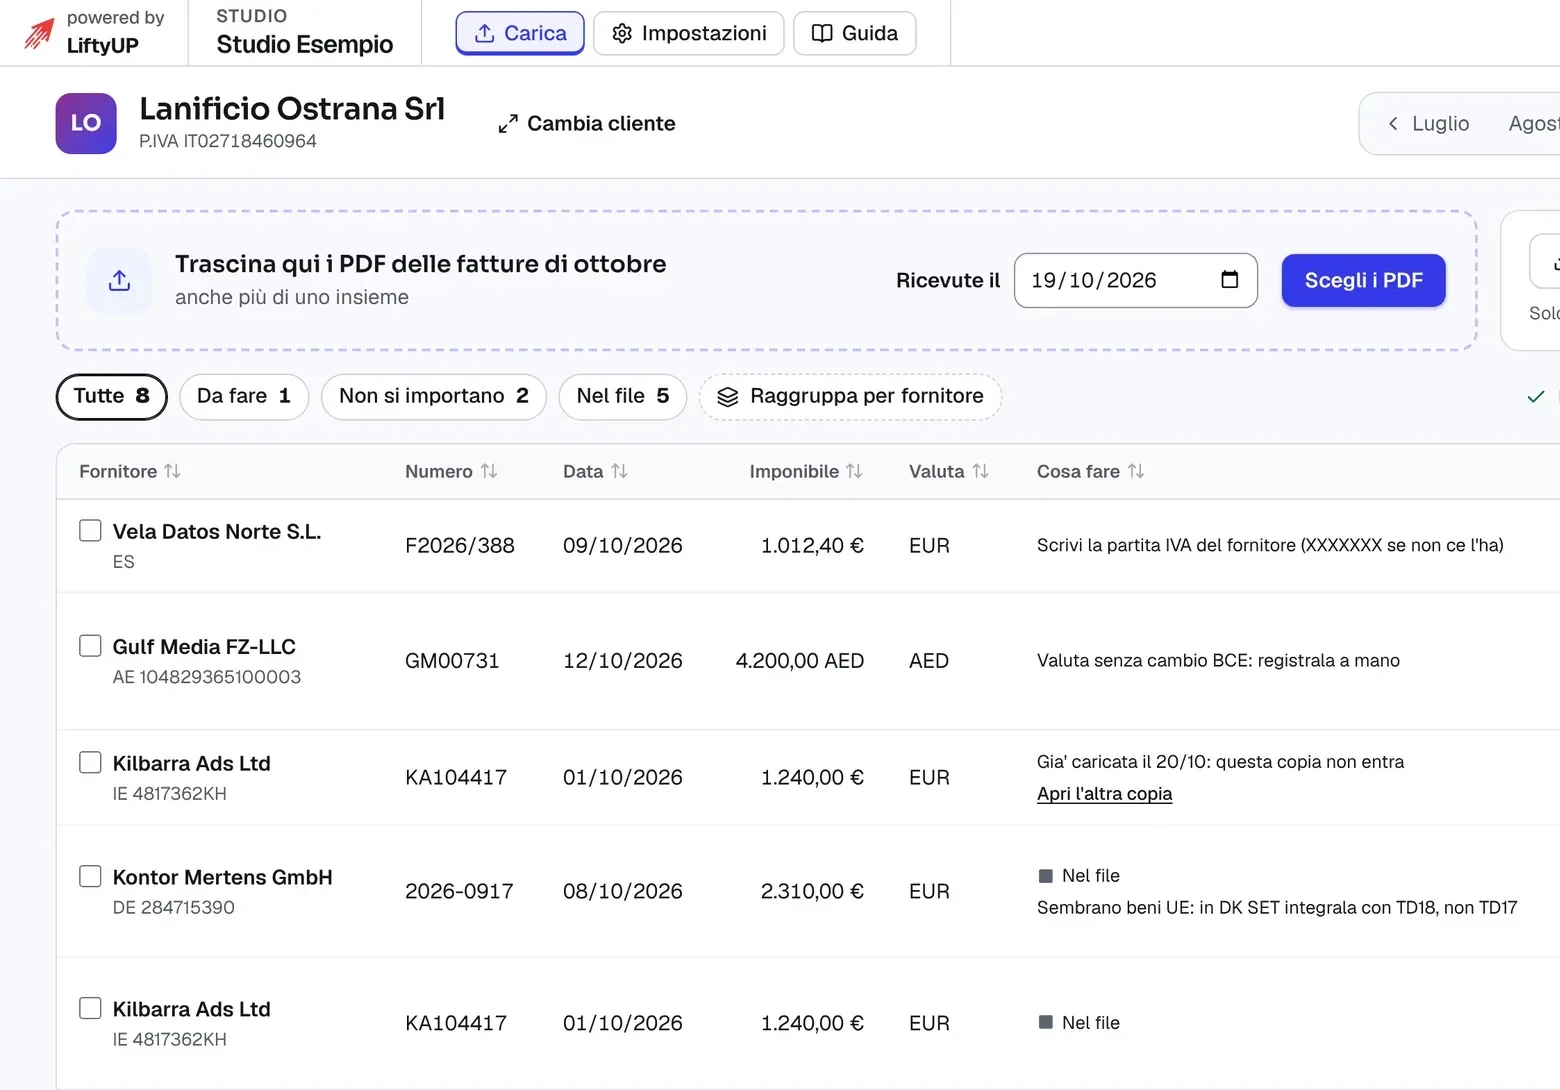1560x1090 pixels.
Task: Check Kilbarra Ads Ltd row with Apri l'altra copia
Action: pos(90,763)
